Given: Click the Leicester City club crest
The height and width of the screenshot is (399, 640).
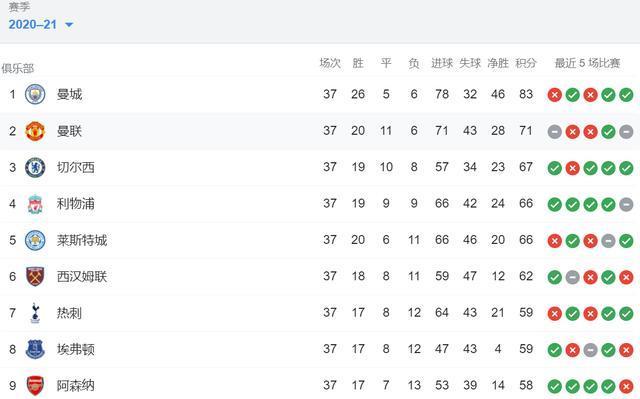Looking at the screenshot, I should [35, 240].
